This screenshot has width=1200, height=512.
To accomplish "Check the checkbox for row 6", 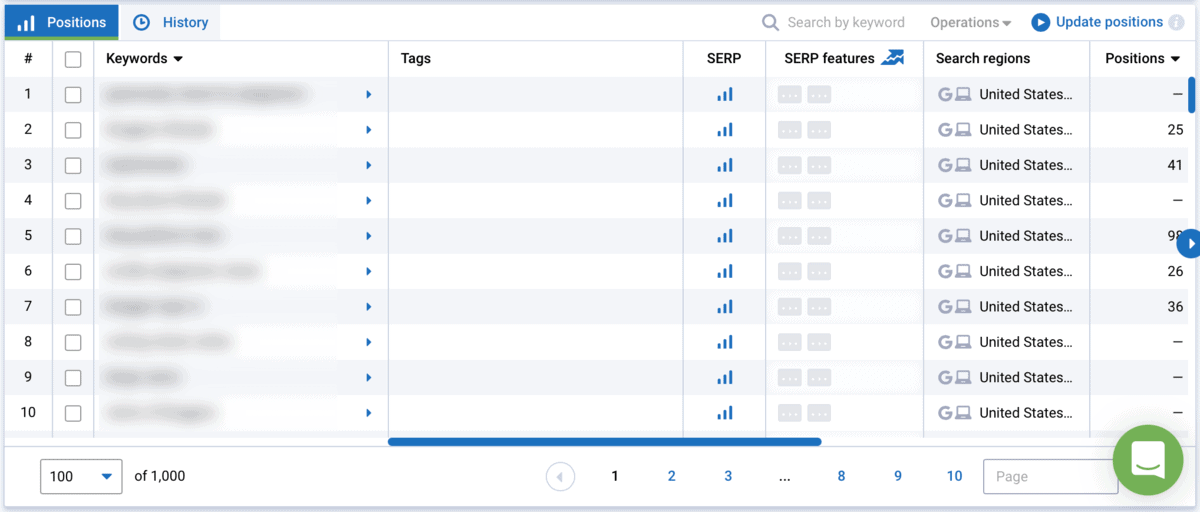I will click(x=73, y=272).
